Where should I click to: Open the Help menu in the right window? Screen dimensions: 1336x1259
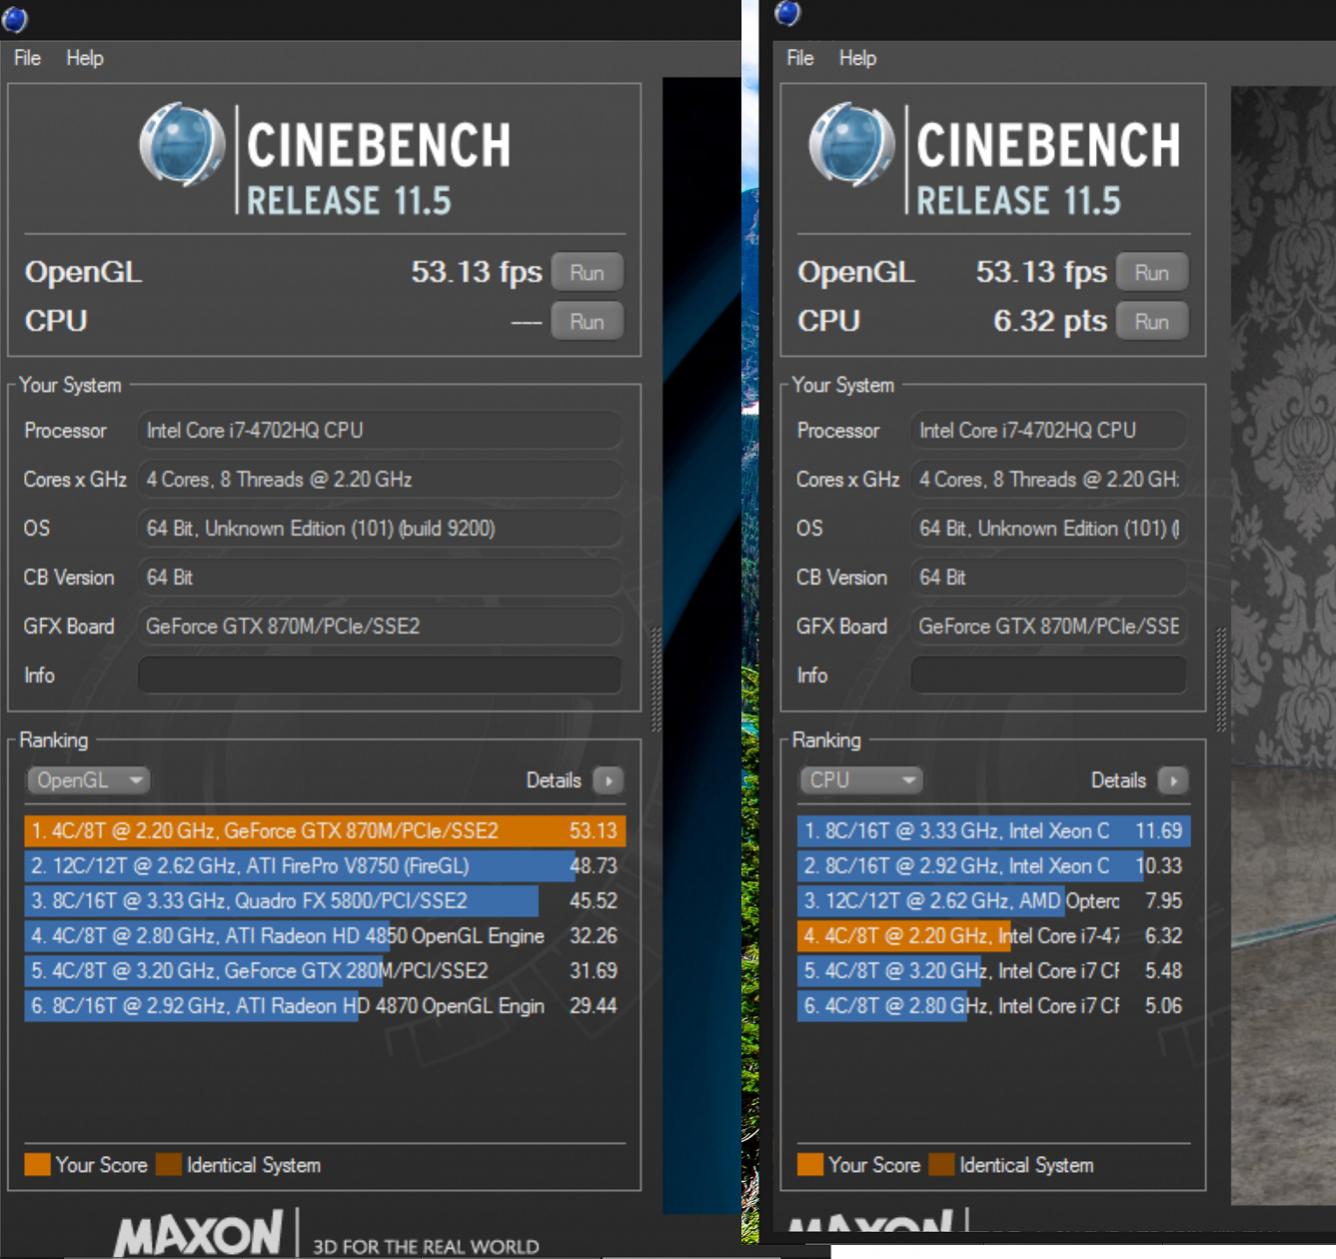click(x=858, y=58)
